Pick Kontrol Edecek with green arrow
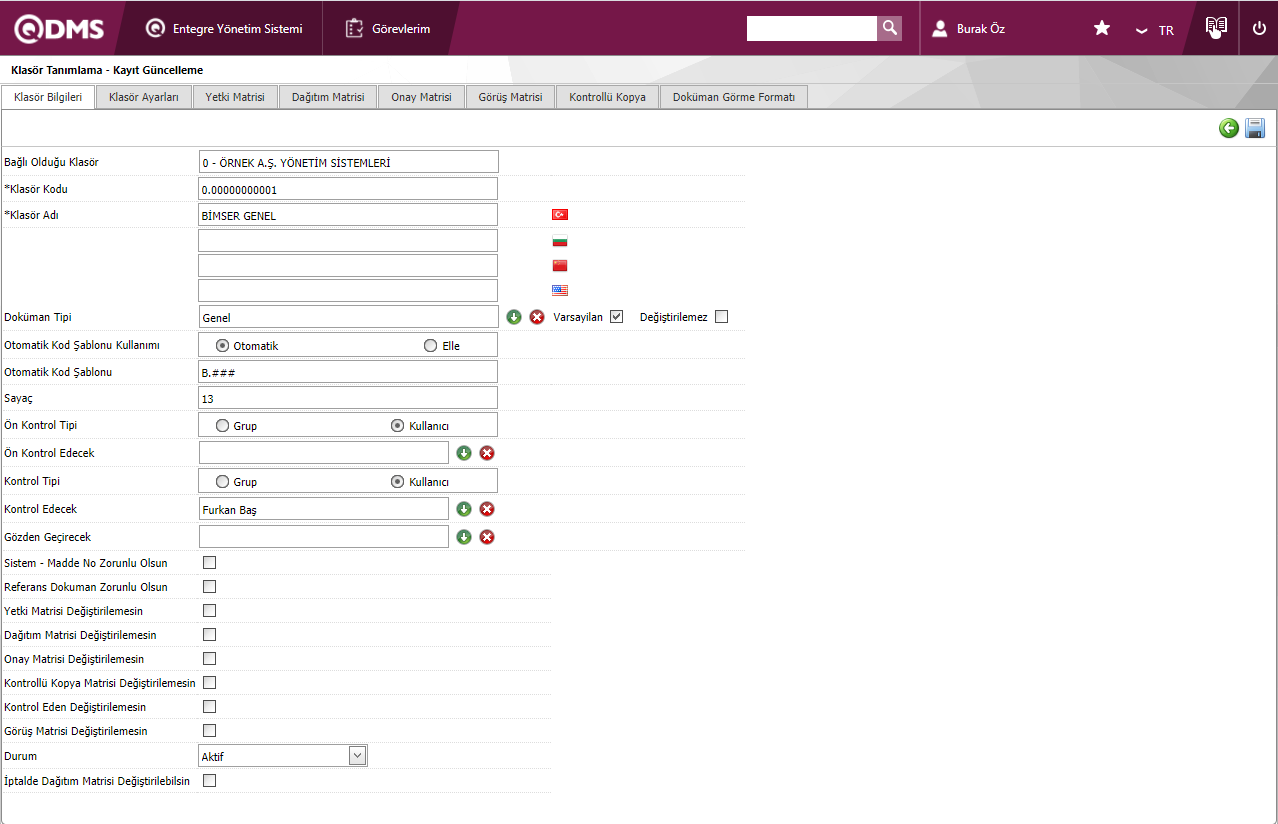Screen dimensions: 1278x824 (464, 509)
